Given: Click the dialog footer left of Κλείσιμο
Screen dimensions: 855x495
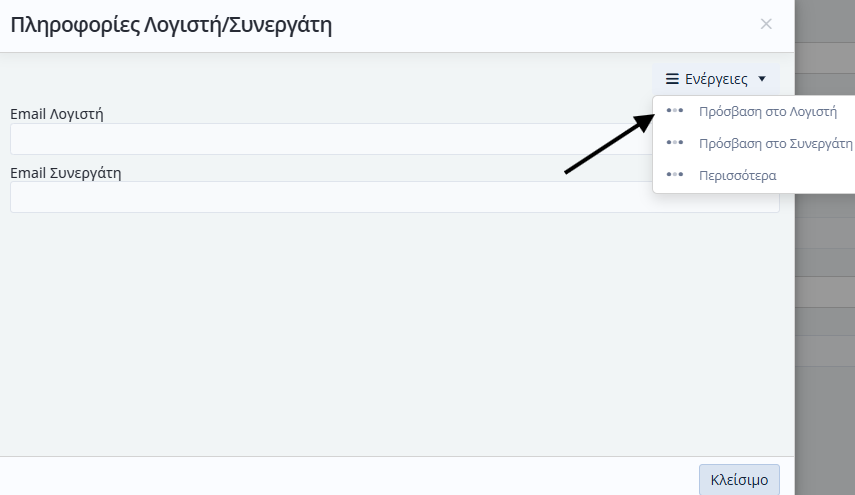Looking at the screenshot, I should 350,478.
